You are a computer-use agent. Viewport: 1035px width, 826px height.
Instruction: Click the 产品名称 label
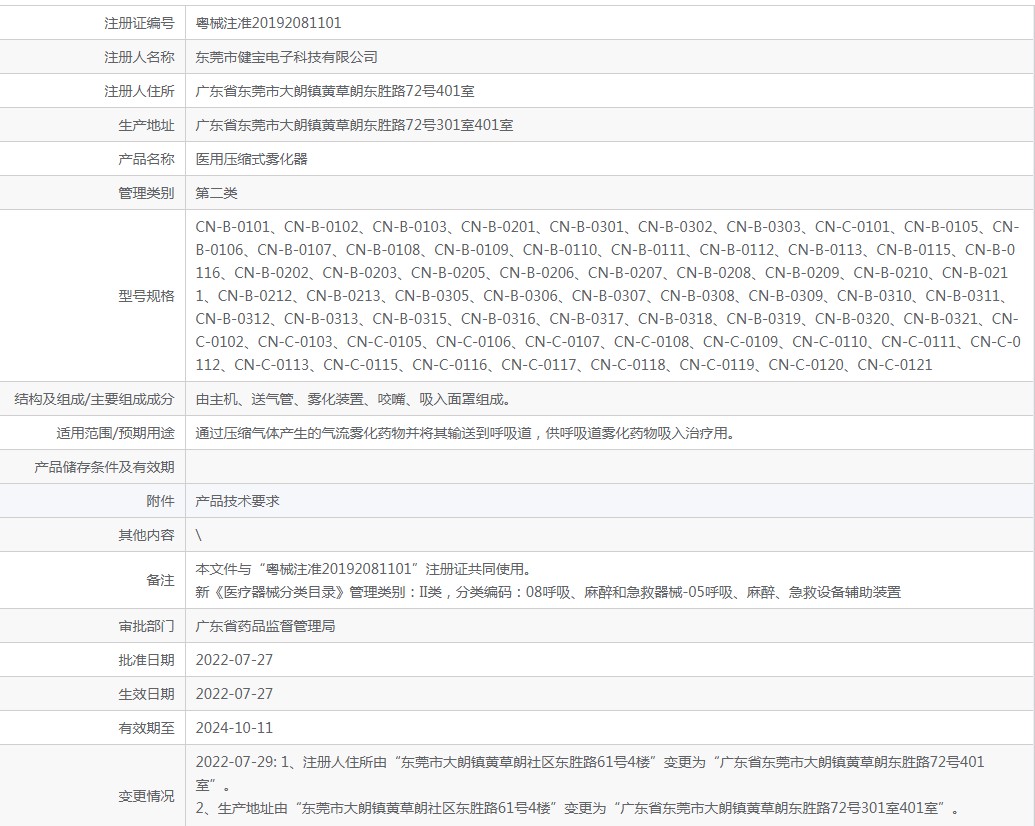point(147,159)
